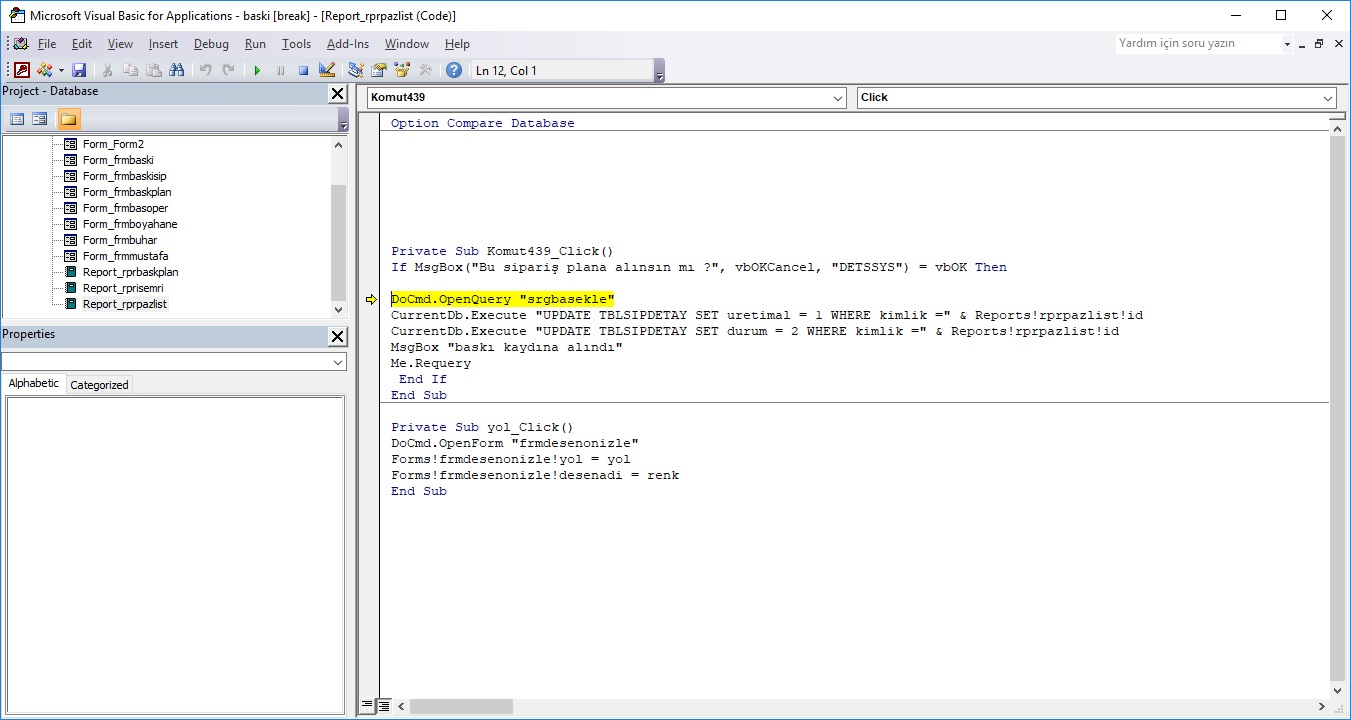Select Report_rprbaskplan in project tree
Image resolution: width=1351 pixels, height=720 pixels.
[130, 272]
